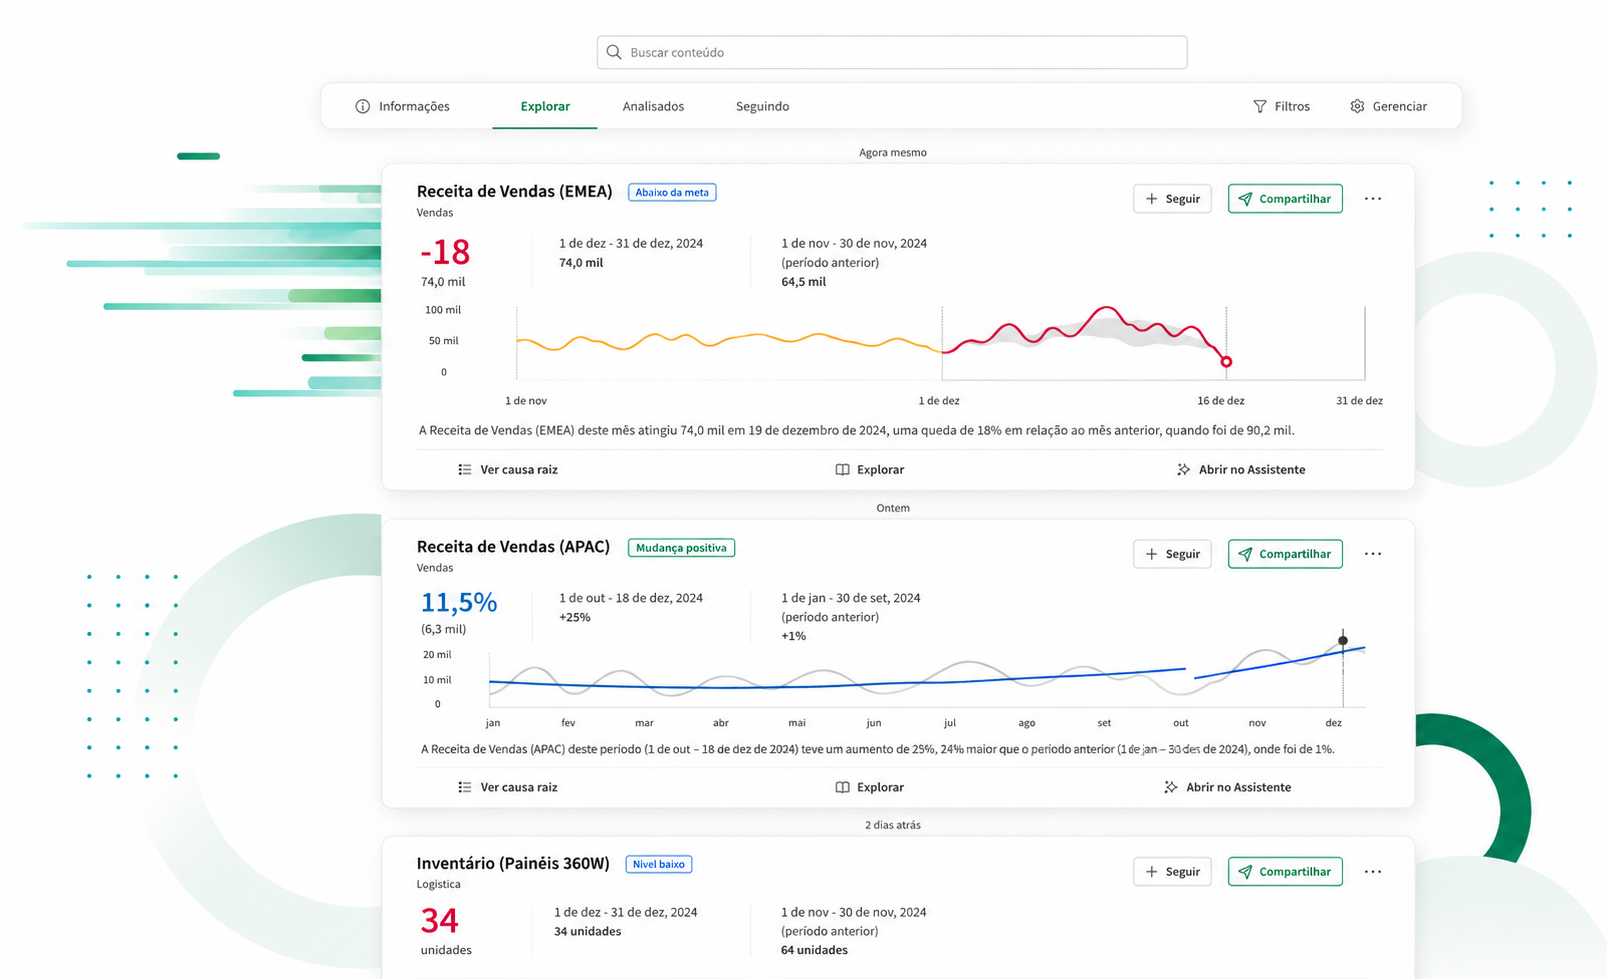Click the book icon for Explorar on EMEA card
1607x979 pixels.
coord(843,469)
